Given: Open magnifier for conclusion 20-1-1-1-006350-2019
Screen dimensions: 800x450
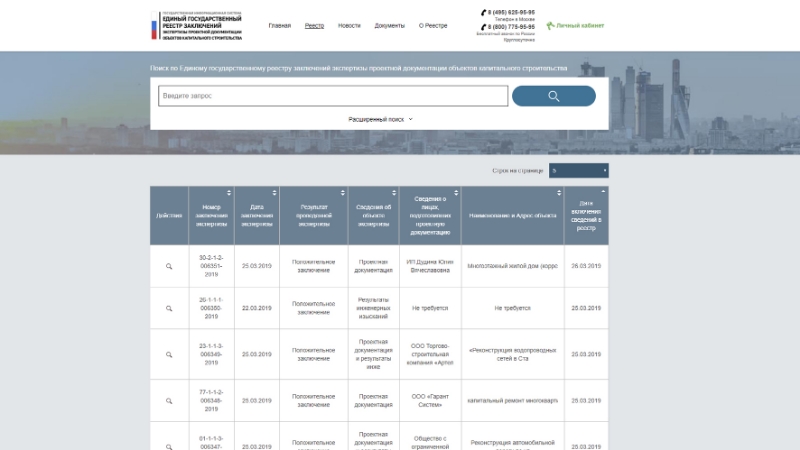Looking at the screenshot, I should 169,308.
